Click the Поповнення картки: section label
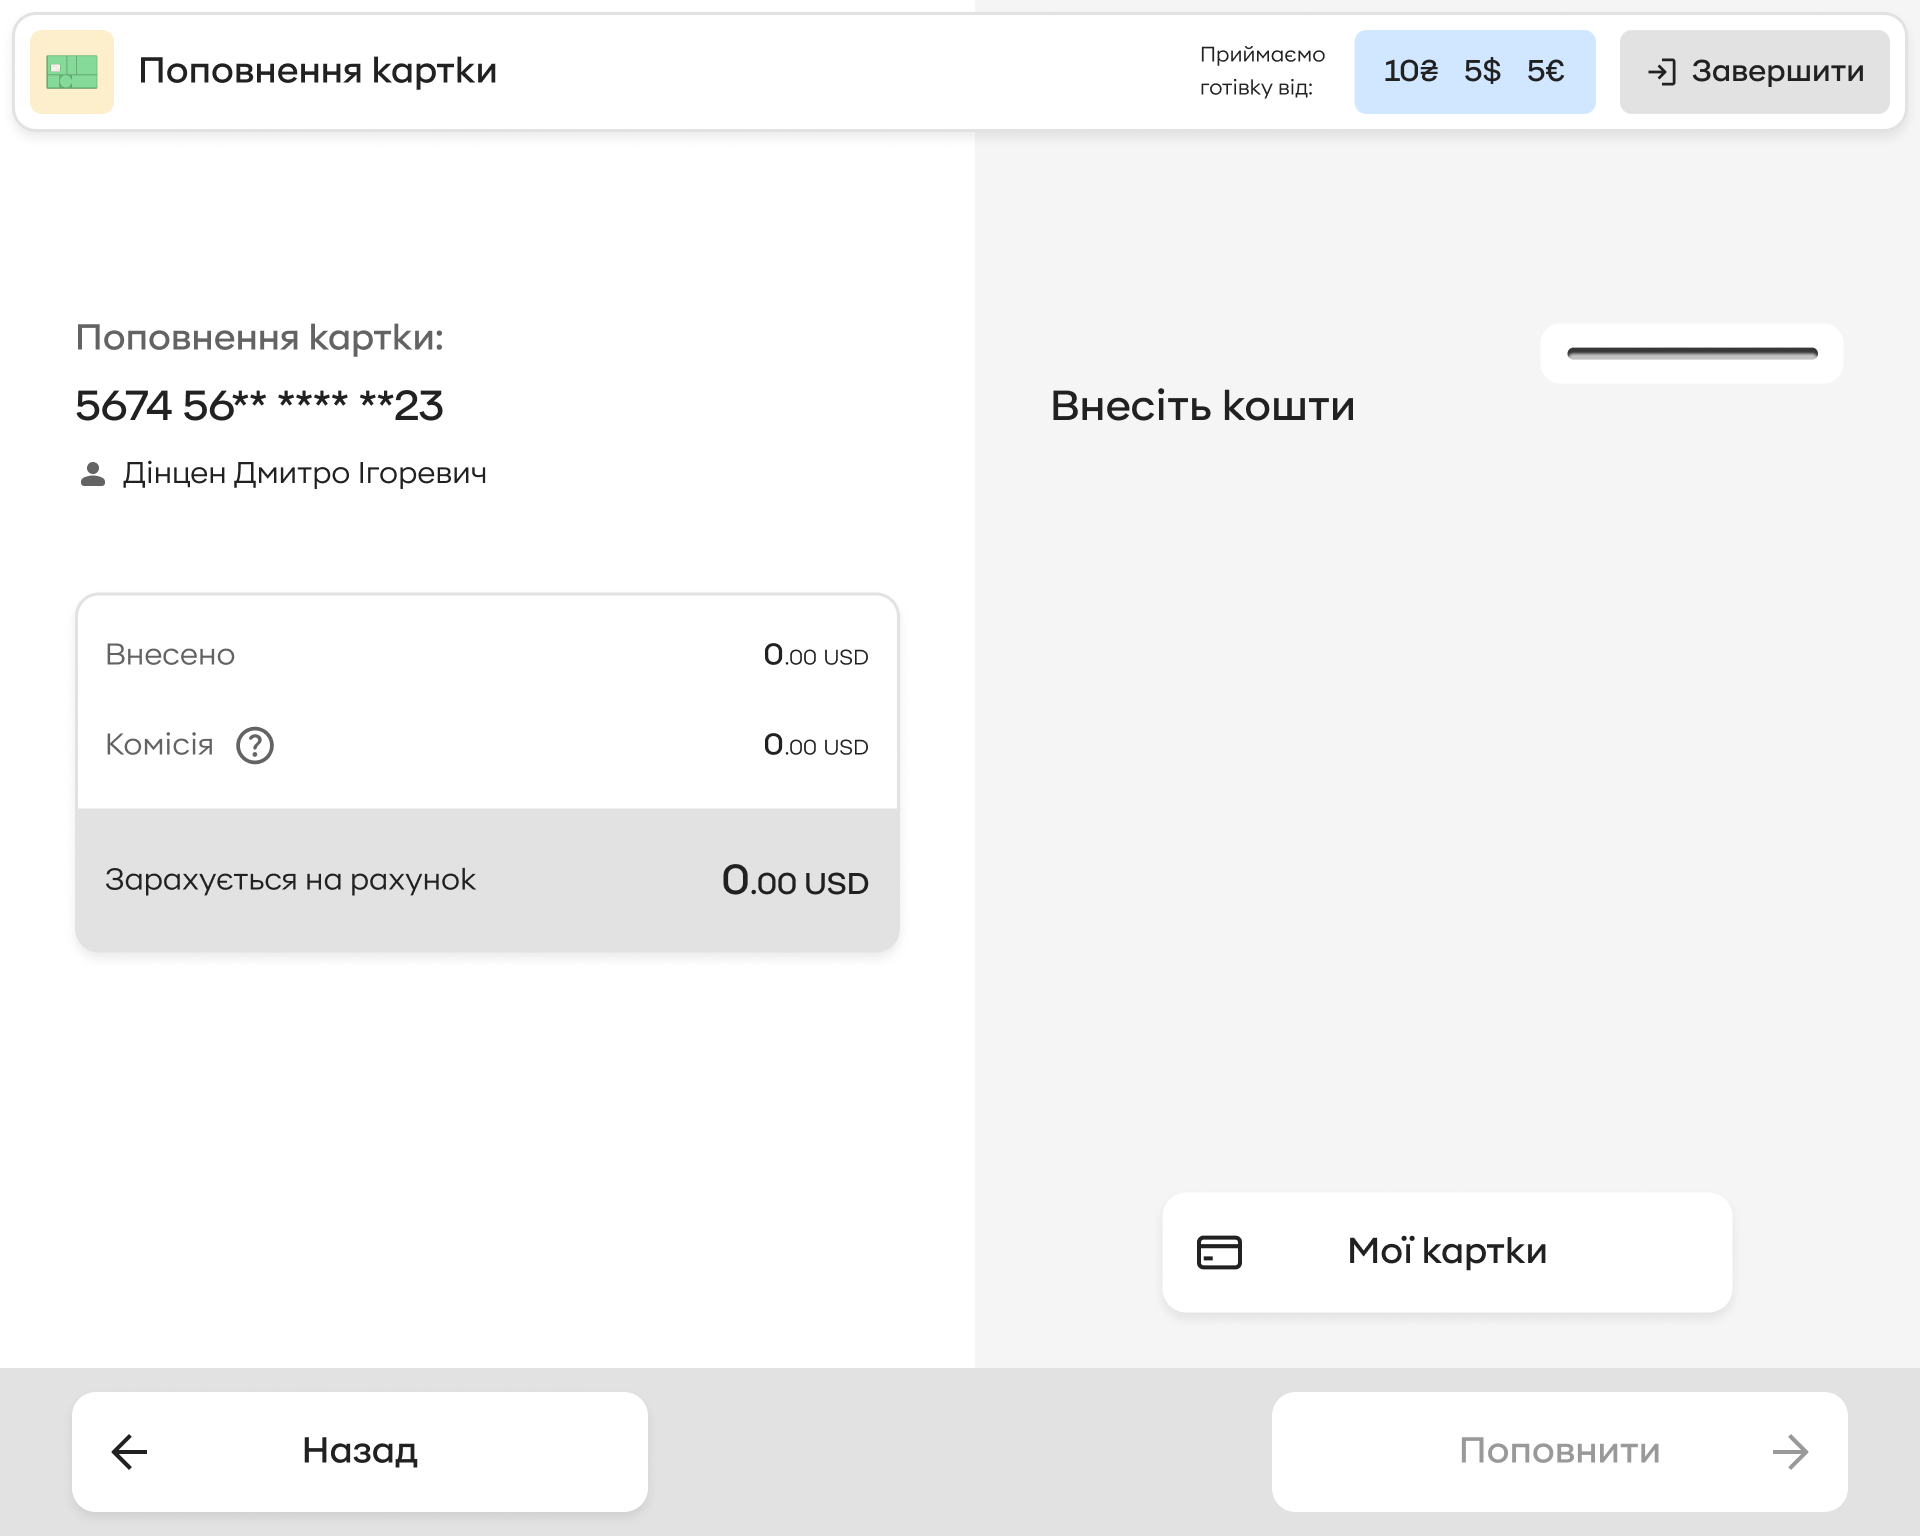The image size is (1920, 1536). pos(259,338)
